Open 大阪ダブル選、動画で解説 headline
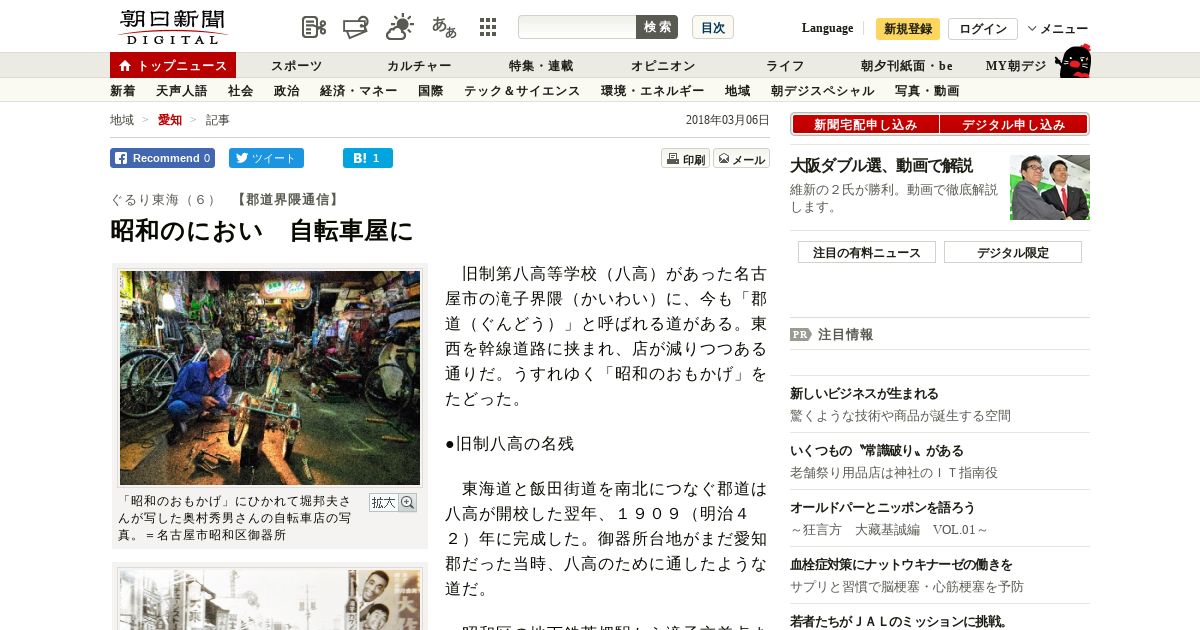 click(x=881, y=166)
